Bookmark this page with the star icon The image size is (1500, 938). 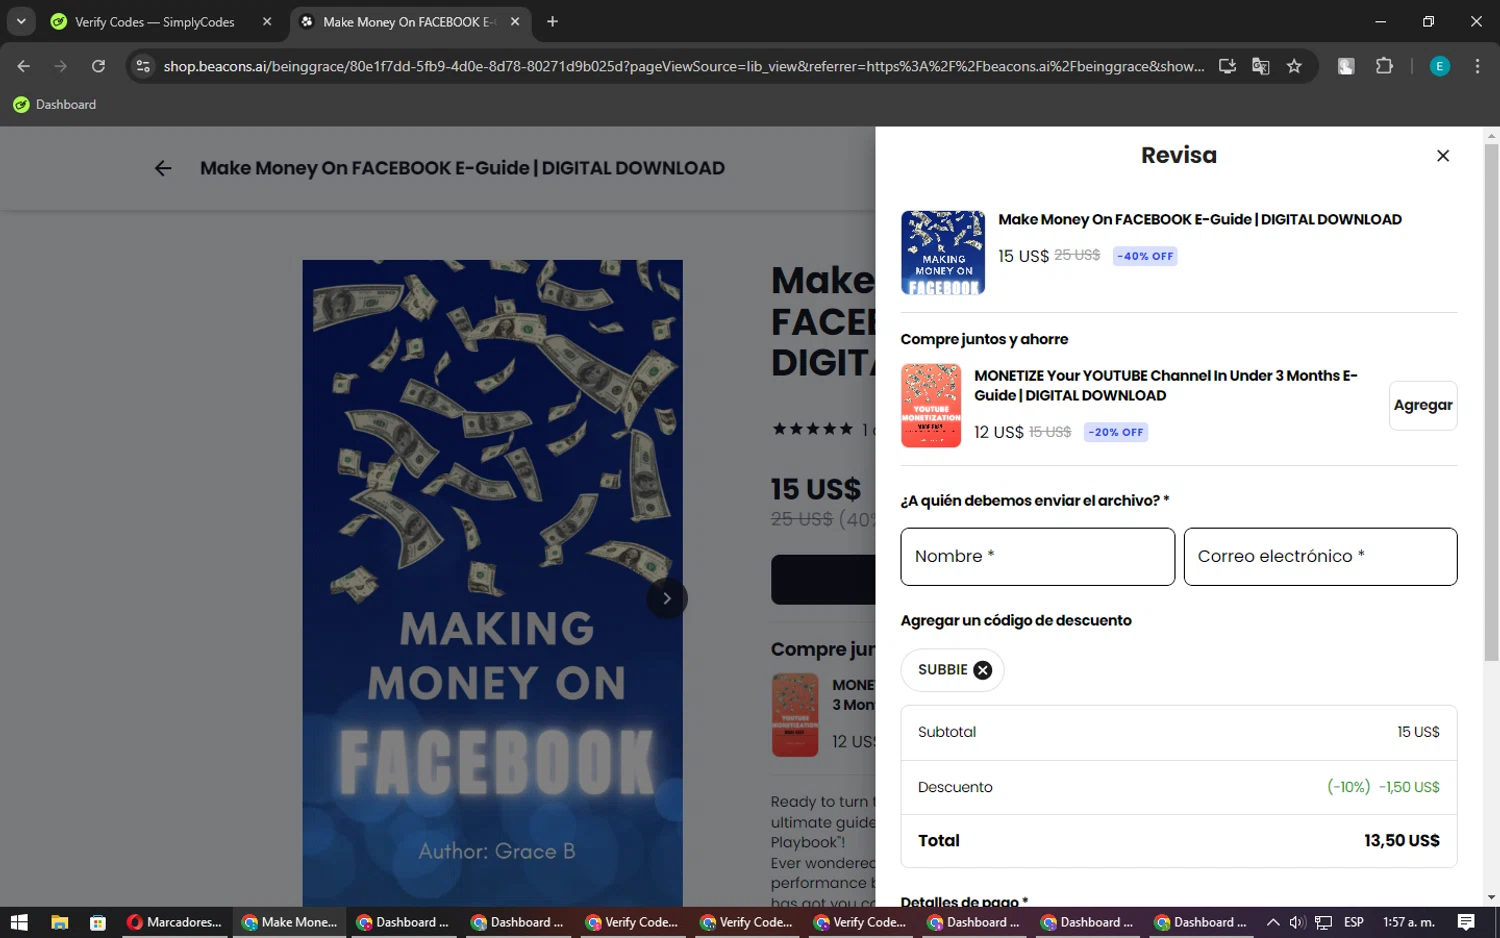pyautogui.click(x=1294, y=66)
